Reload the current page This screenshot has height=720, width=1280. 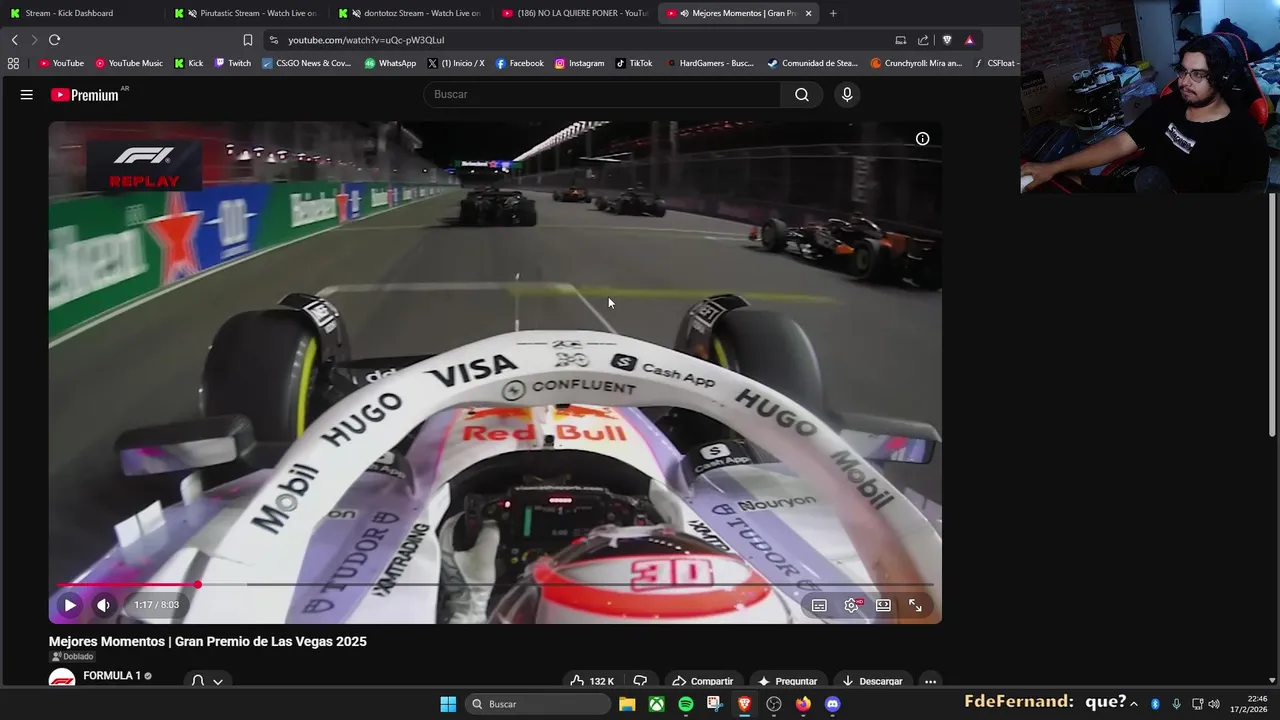tap(54, 40)
